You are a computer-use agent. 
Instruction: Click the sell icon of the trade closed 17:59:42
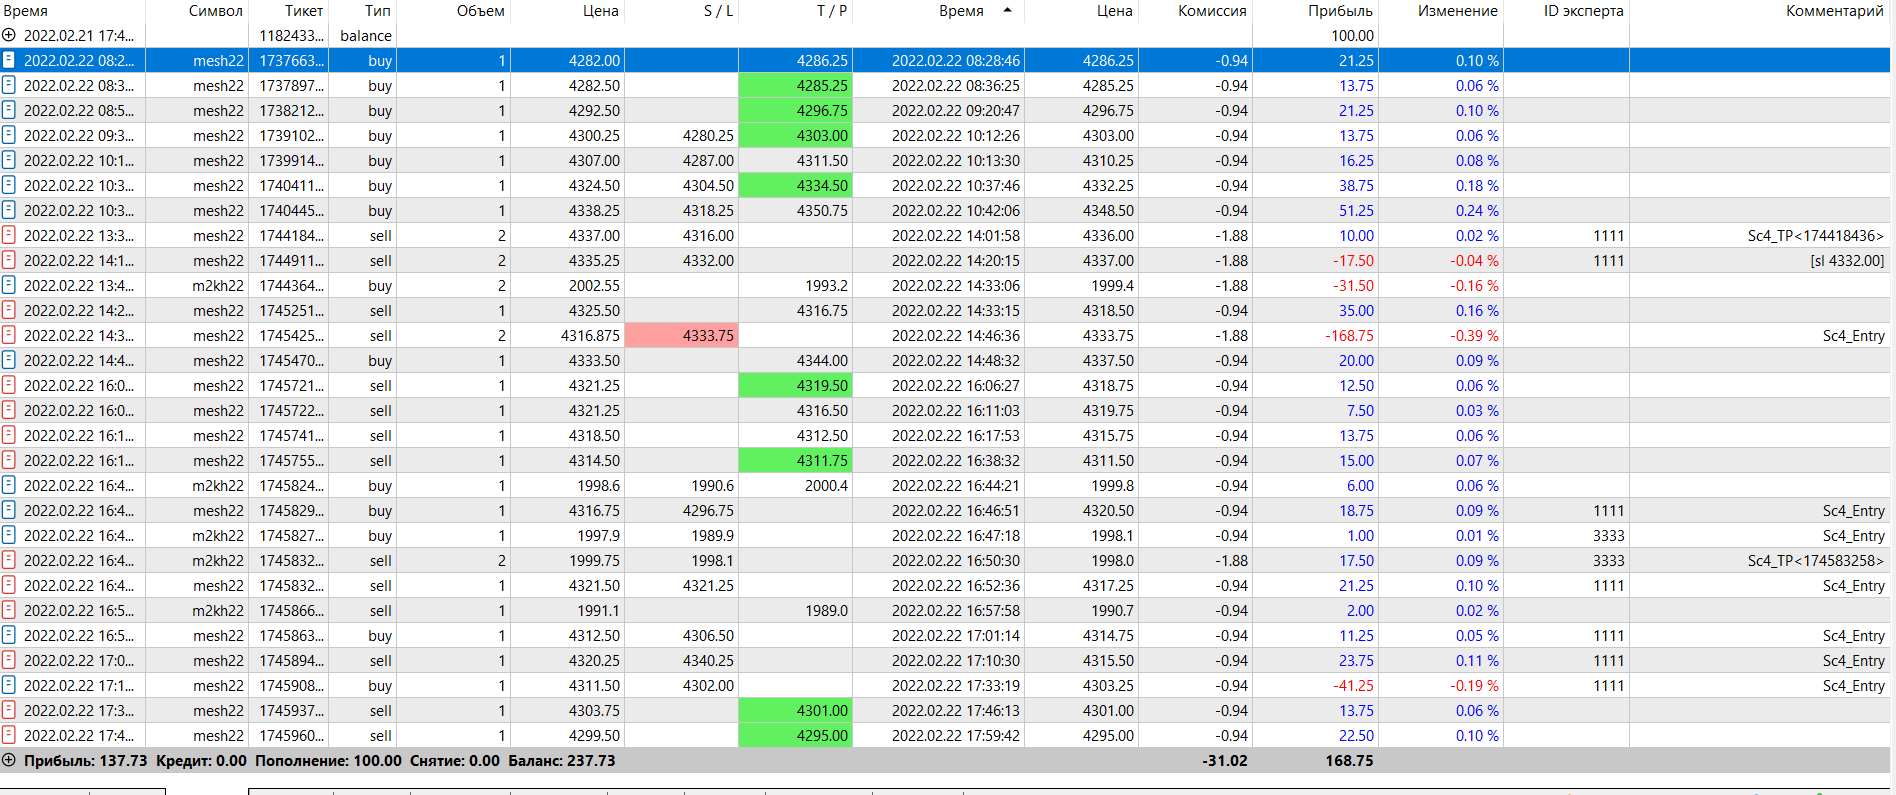point(9,735)
